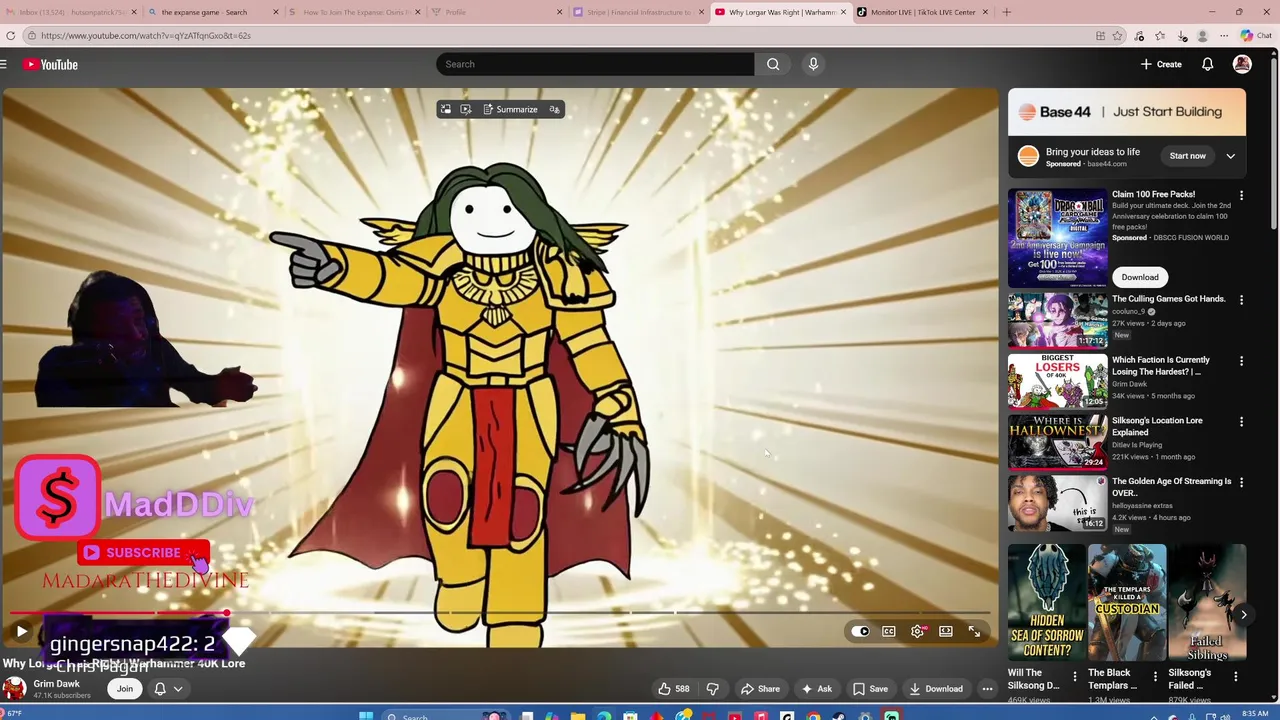Reload page with browser refresh icon

pos(10,35)
